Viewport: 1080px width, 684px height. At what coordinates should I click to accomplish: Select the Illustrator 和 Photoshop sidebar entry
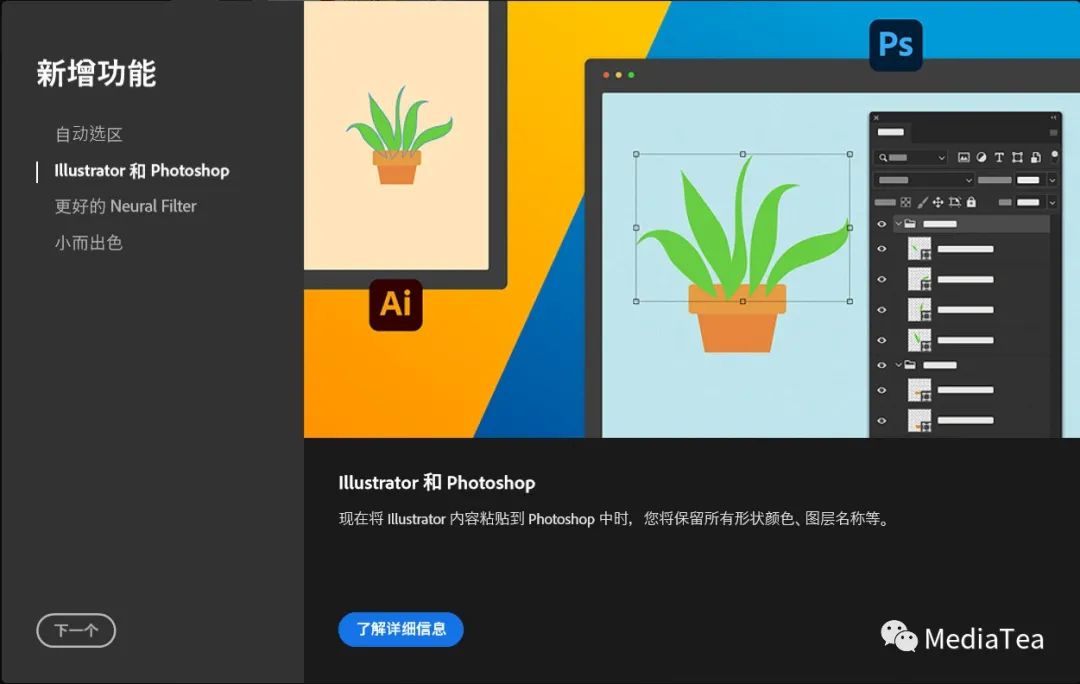click(x=142, y=171)
